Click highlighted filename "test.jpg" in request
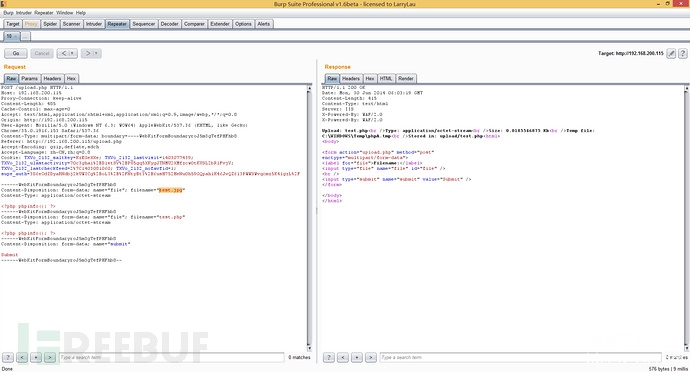Image resolution: width=690 pixels, height=372 pixels. (x=171, y=190)
